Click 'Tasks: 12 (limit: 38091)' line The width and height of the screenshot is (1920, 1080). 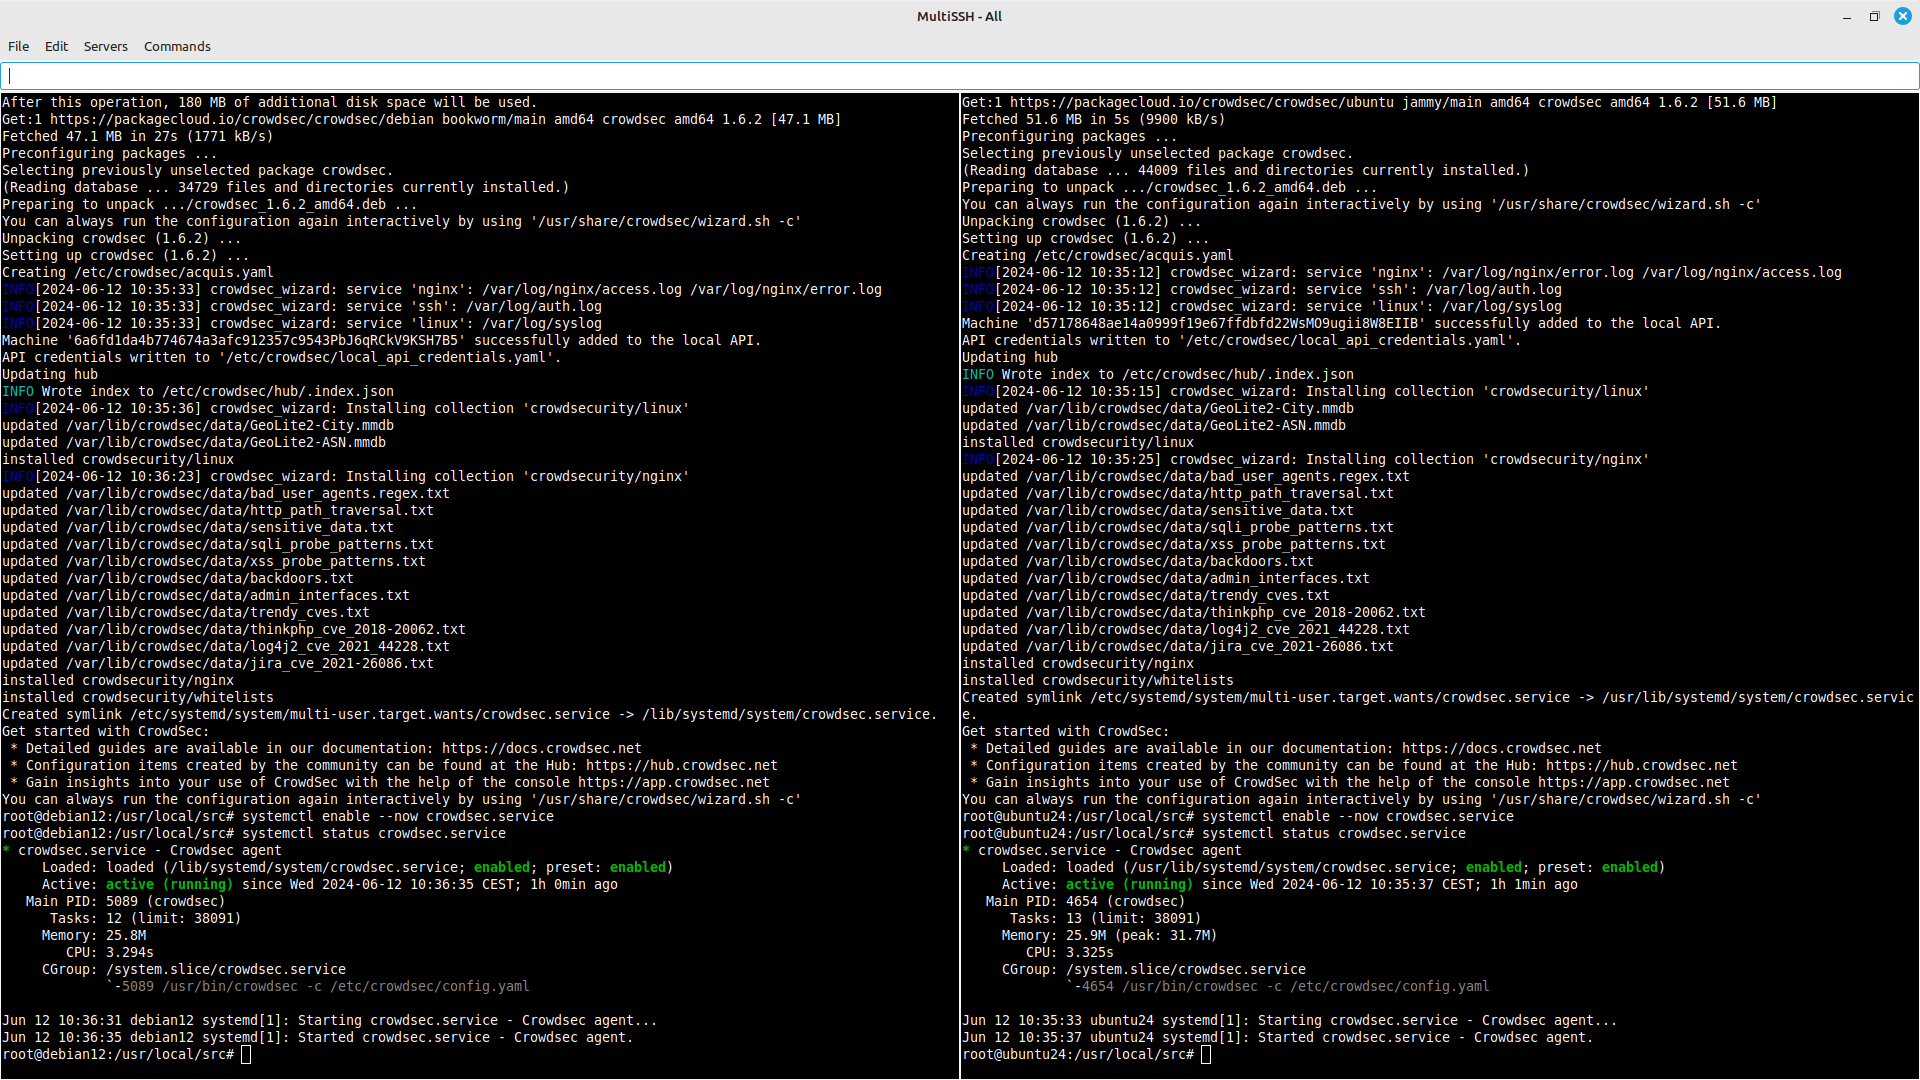pos(146,918)
